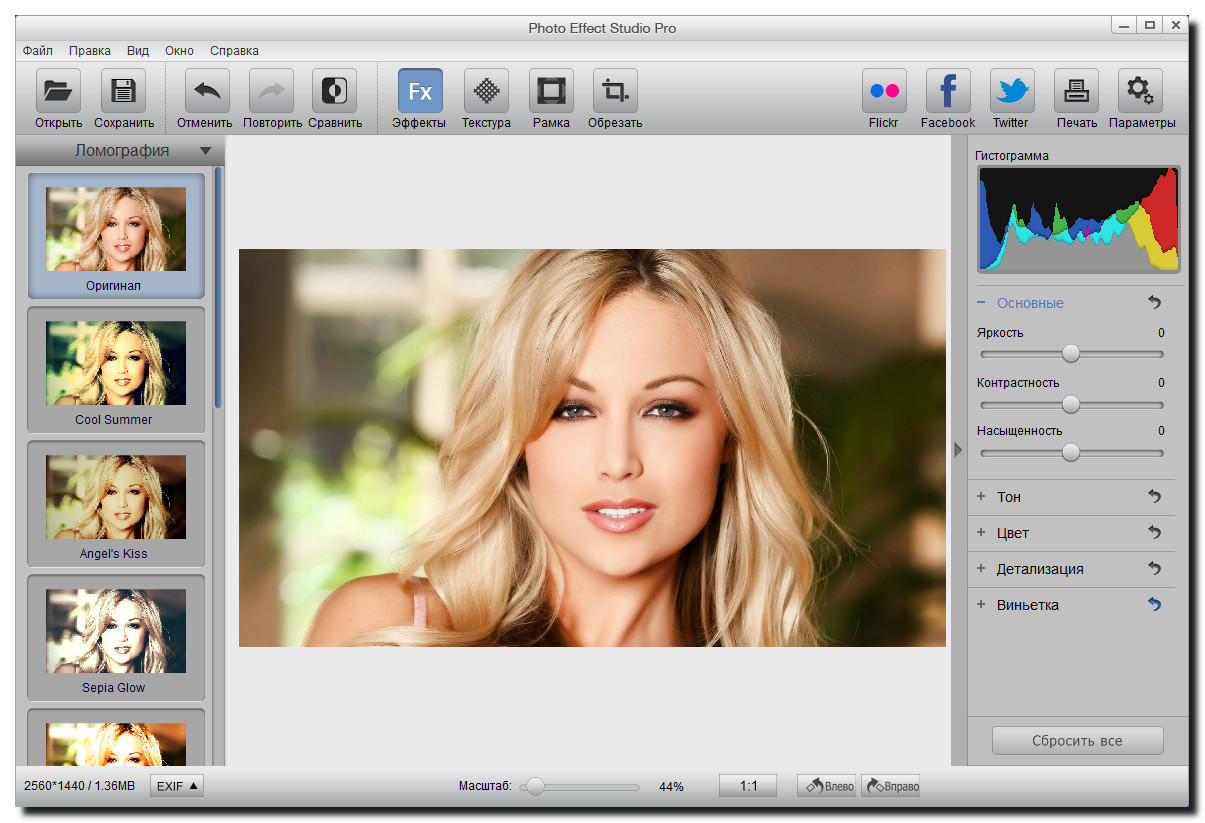Adjust the Контрастность slider
Image resolution: width=1205 pixels, height=823 pixels.
[1071, 404]
